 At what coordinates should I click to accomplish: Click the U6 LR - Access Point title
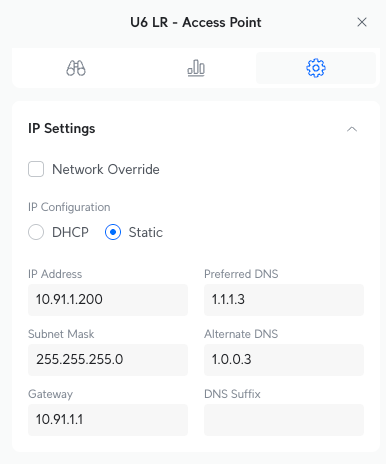pyautogui.click(x=196, y=22)
